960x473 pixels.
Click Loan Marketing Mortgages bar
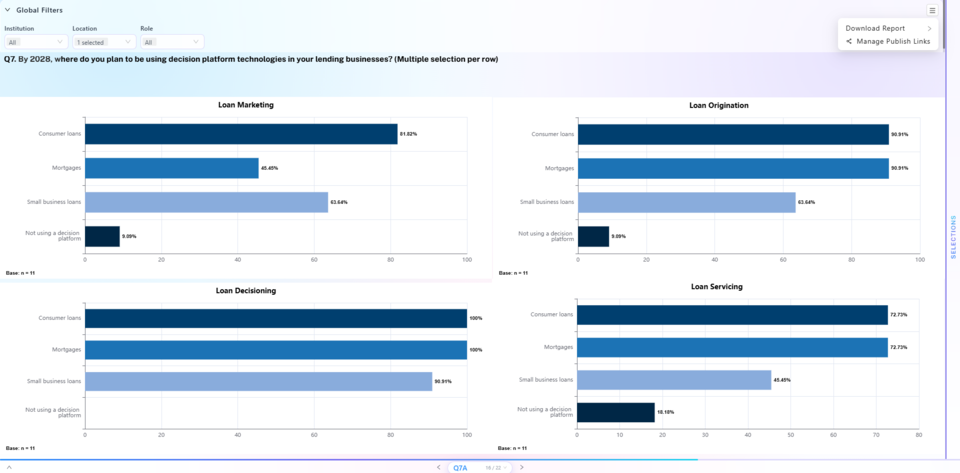[x=171, y=168]
